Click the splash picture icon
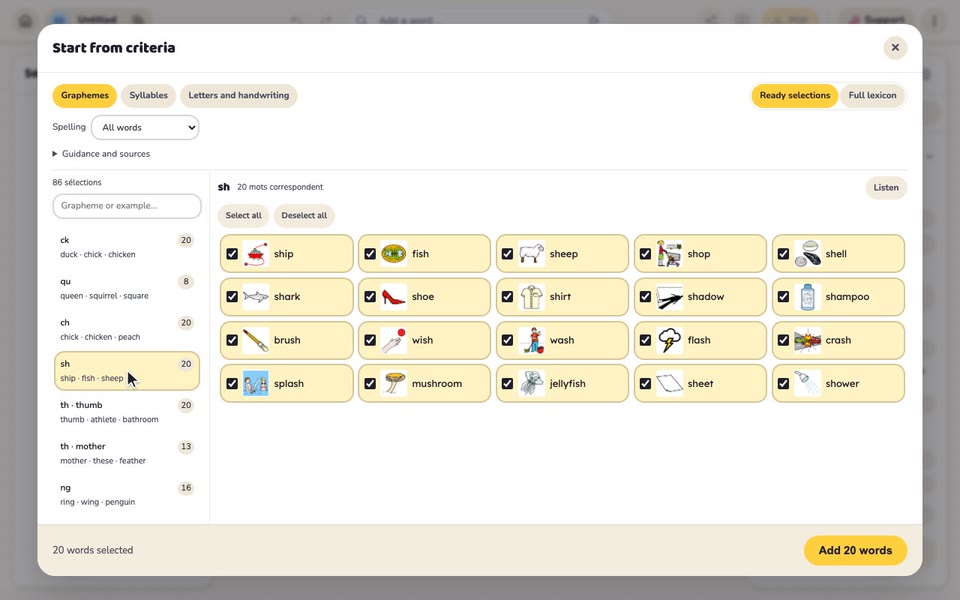 [x=256, y=384]
